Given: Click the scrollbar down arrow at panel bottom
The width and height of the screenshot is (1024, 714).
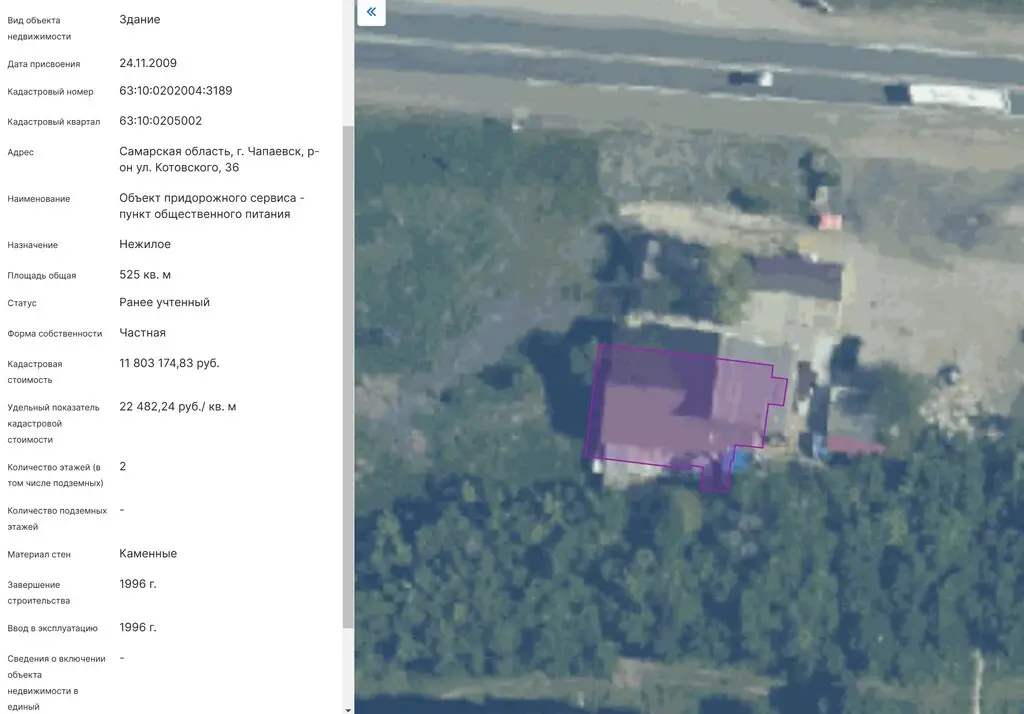Looking at the screenshot, I should click(x=347, y=709).
